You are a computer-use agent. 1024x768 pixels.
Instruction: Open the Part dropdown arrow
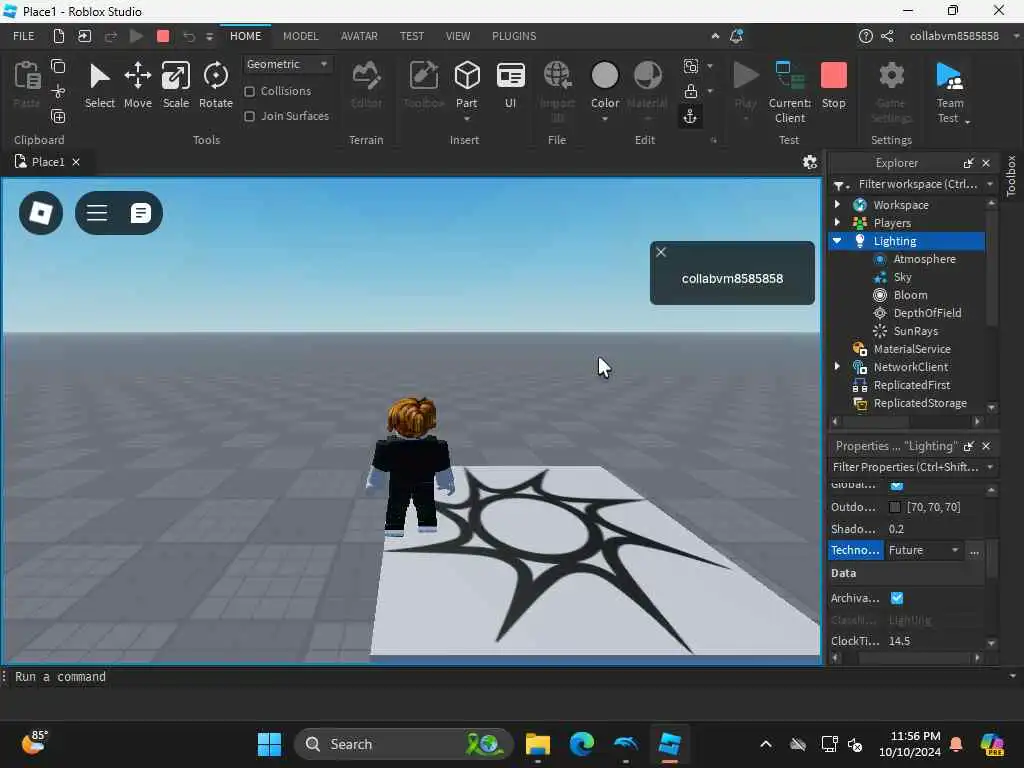pyautogui.click(x=466, y=120)
